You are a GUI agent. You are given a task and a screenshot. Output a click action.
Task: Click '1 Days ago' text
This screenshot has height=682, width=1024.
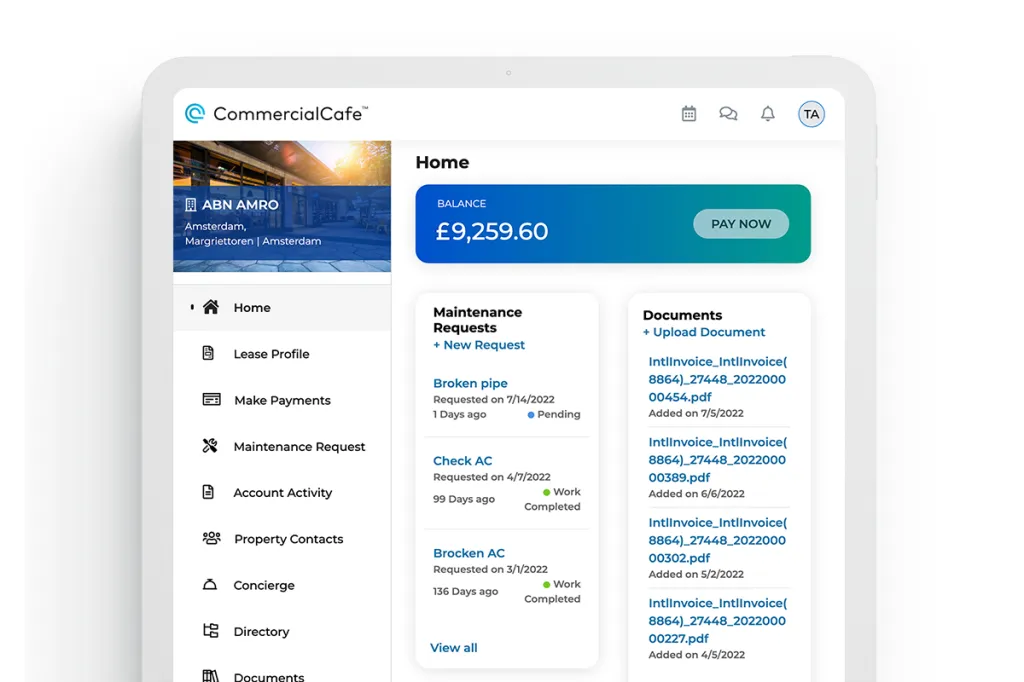459,414
